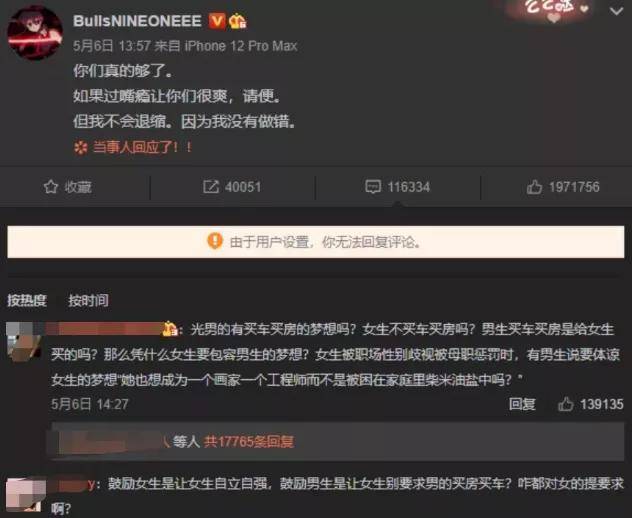Click the orange verified V badge

tap(216, 21)
